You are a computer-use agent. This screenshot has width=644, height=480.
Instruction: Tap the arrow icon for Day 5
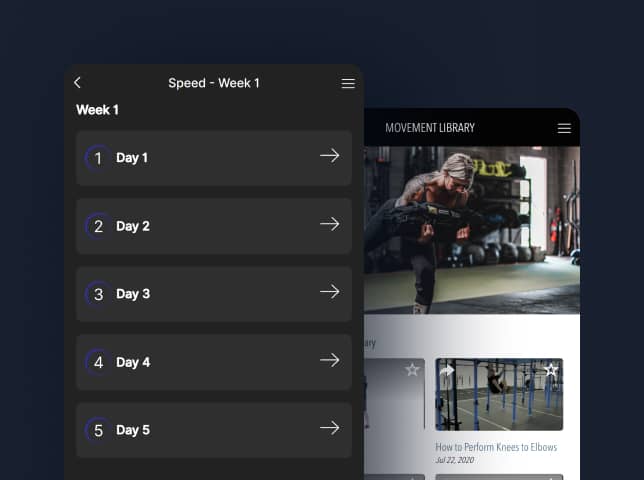point(329,428)
